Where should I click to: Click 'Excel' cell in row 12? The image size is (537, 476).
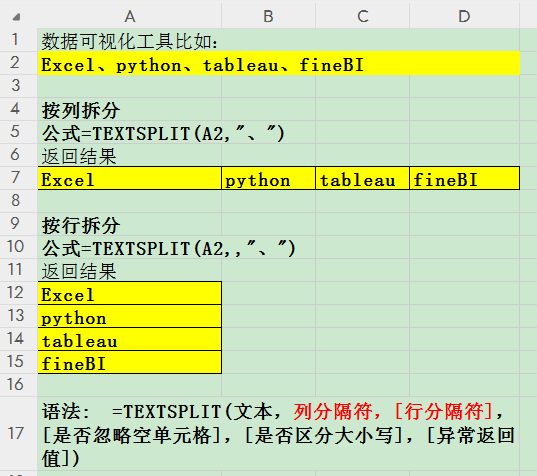coord(129,293)
